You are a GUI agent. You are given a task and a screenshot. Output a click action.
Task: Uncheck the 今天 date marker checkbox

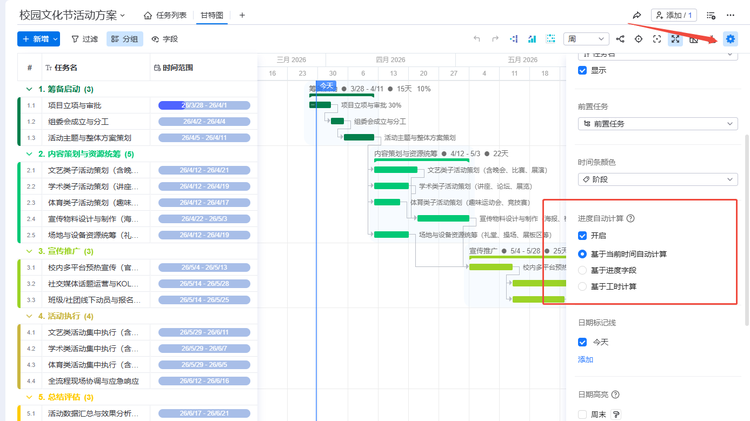click(x=583, y=341)
